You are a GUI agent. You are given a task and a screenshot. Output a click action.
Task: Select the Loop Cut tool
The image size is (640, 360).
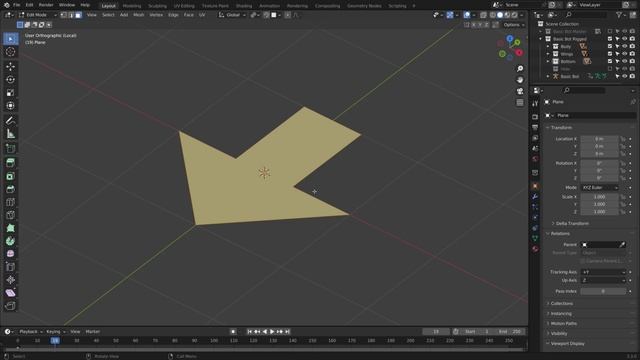[x=11, y=202]
